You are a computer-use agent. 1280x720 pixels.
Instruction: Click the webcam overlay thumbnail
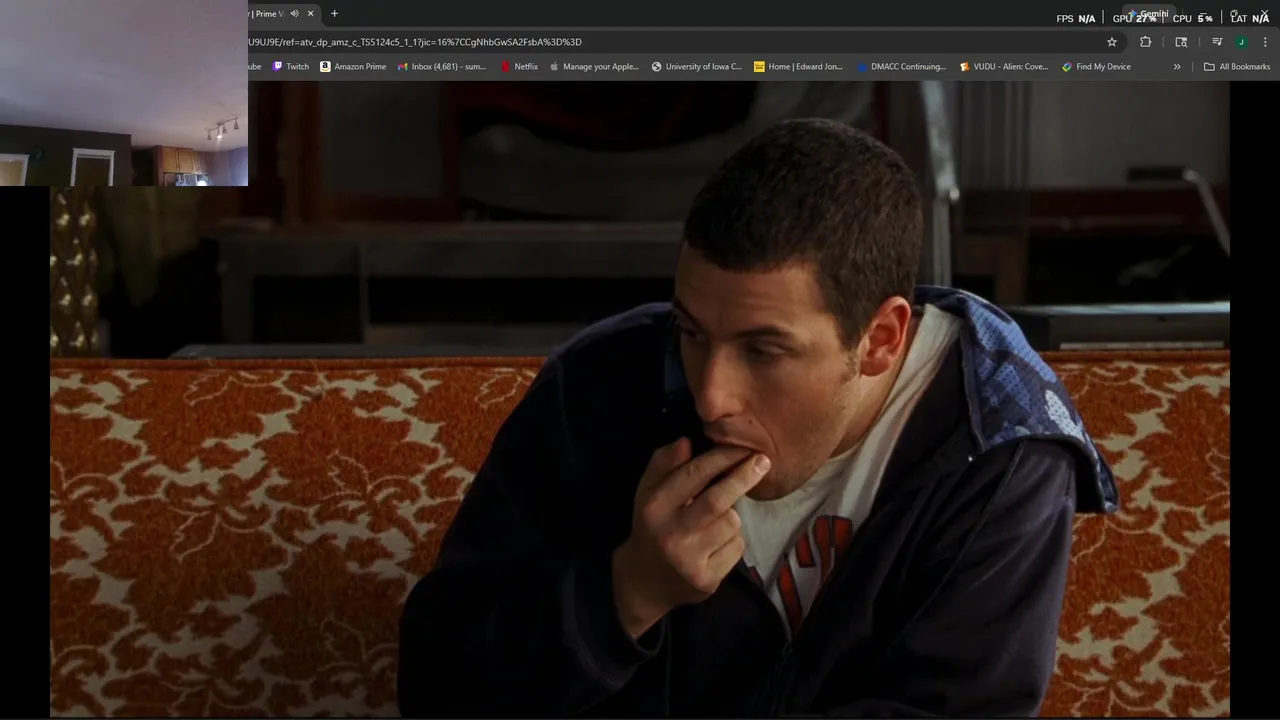(x=124, y=93)
